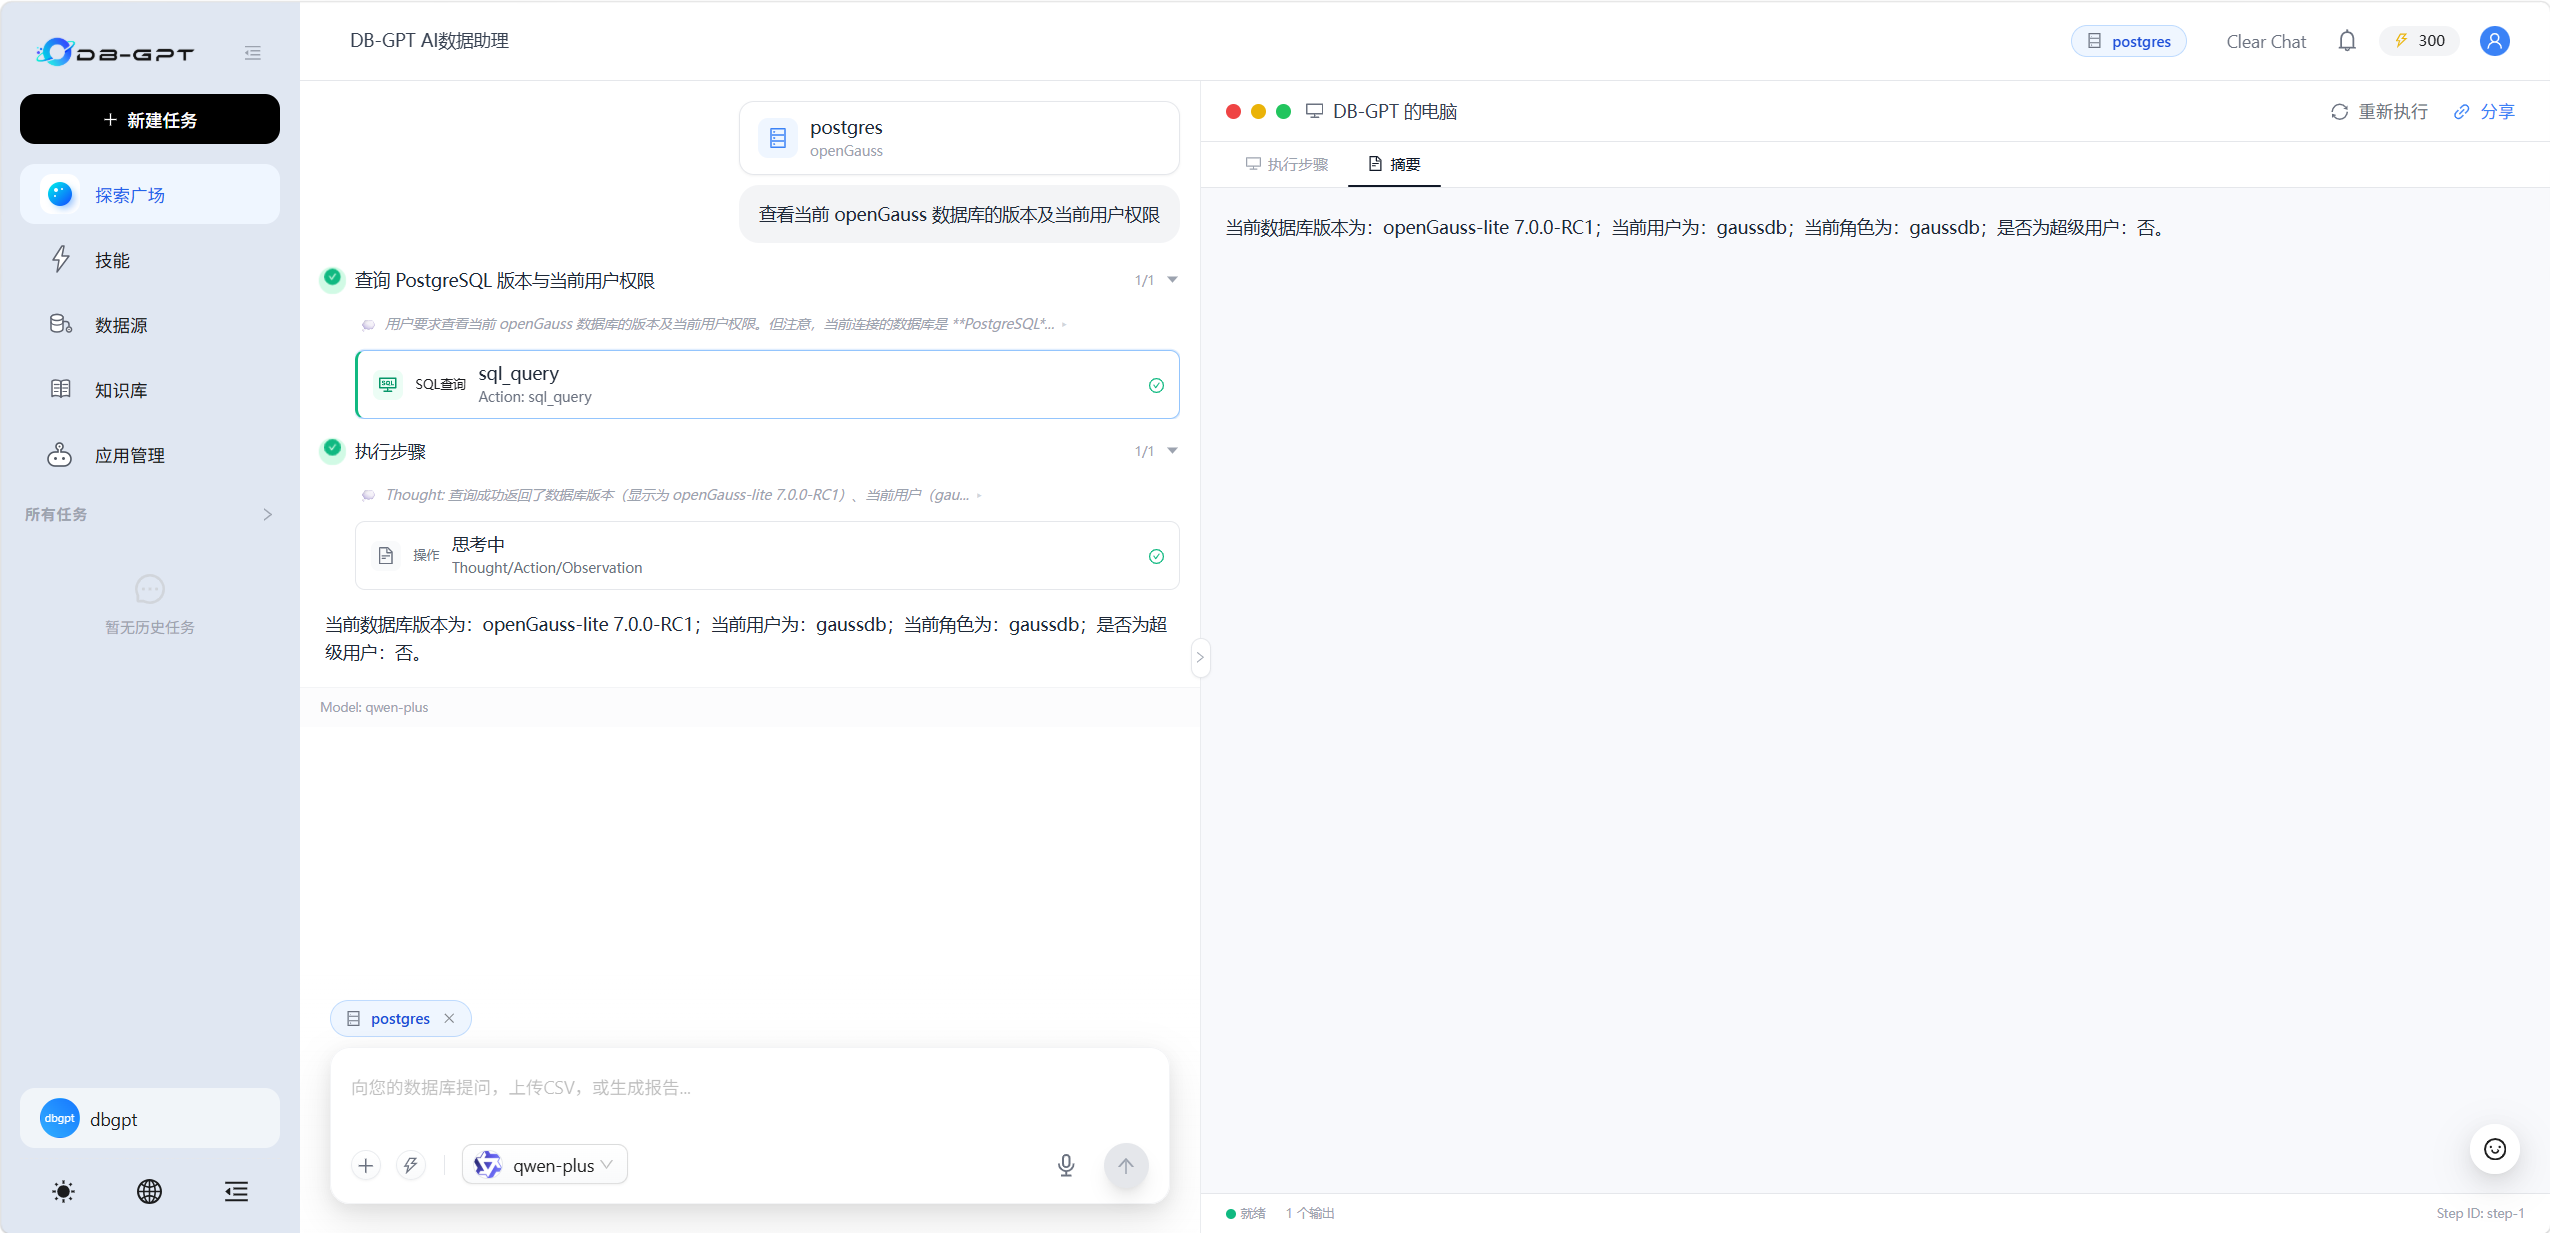
Task: Click the 新建任务 button
Action: click(150, 119)
